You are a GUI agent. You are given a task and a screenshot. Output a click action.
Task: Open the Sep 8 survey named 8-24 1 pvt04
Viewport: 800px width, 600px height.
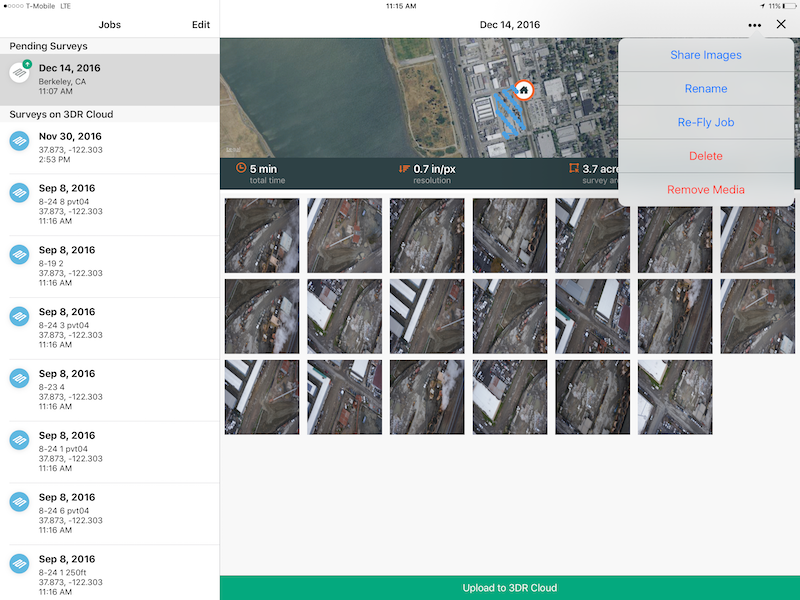pos(110,452)
